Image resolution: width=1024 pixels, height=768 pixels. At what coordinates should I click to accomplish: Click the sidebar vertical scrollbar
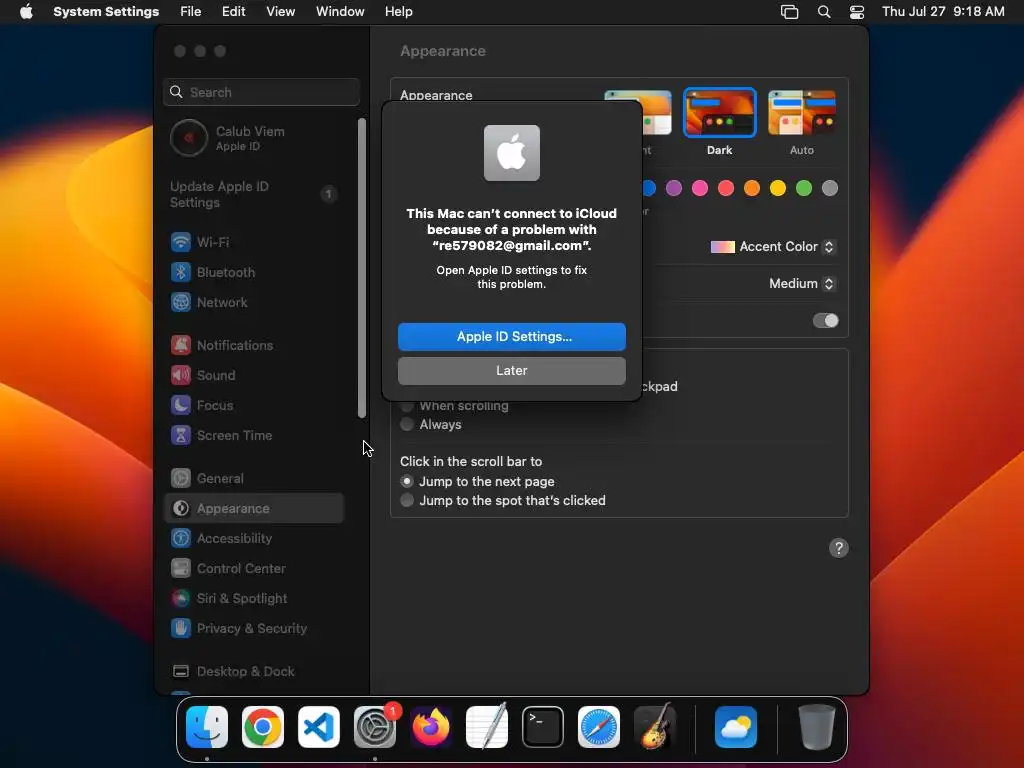point(362,268)
